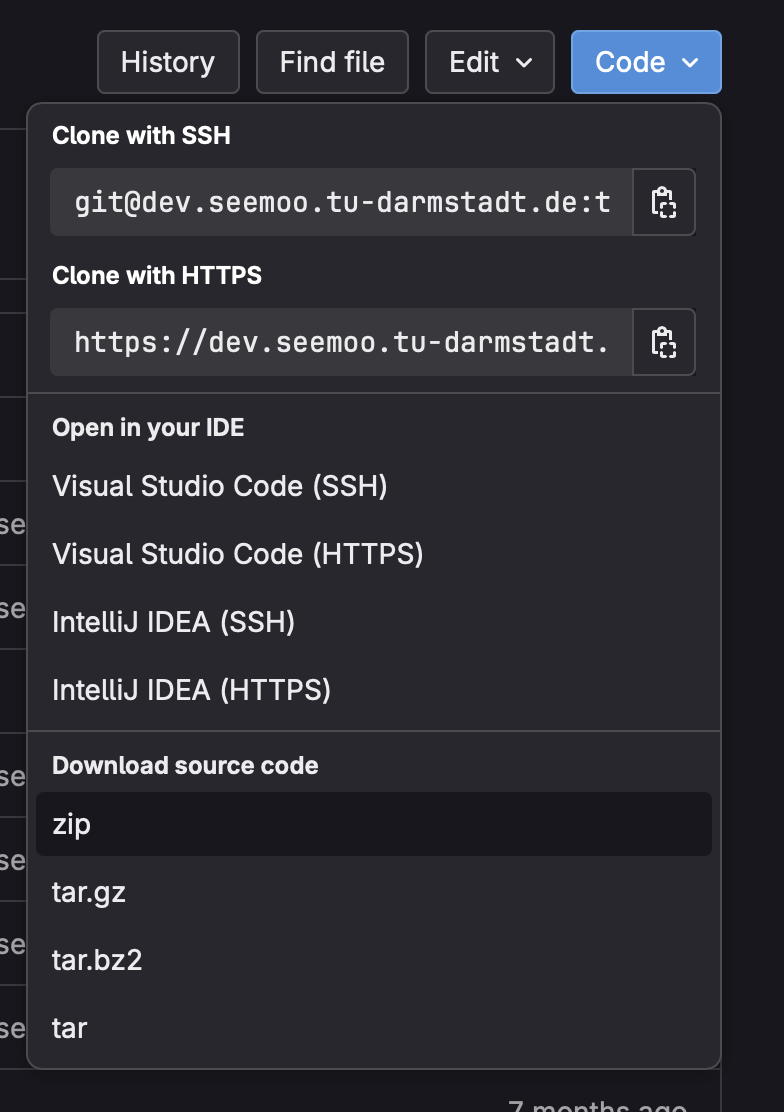Image resolution: width=784 pixels, height=1112 pixels.
Task: Click the 'Download source code' header
Action: 185,766
